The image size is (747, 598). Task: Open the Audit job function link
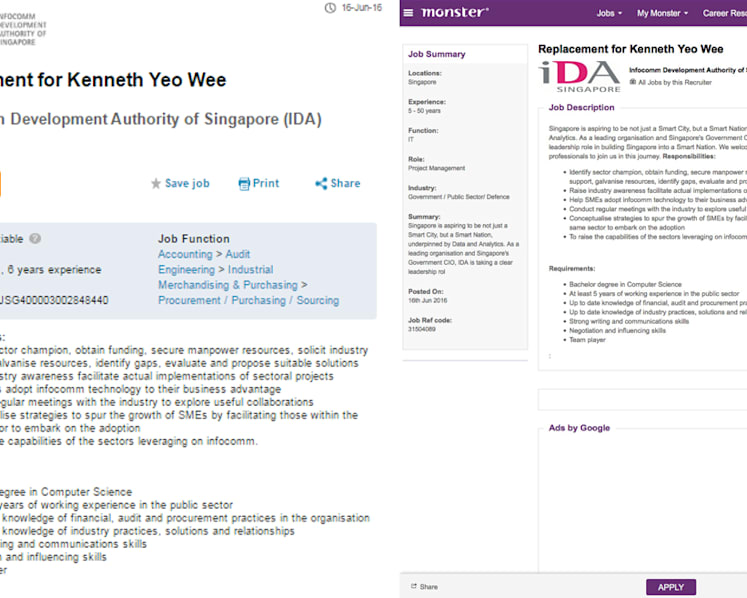click(x=238, y=254)
